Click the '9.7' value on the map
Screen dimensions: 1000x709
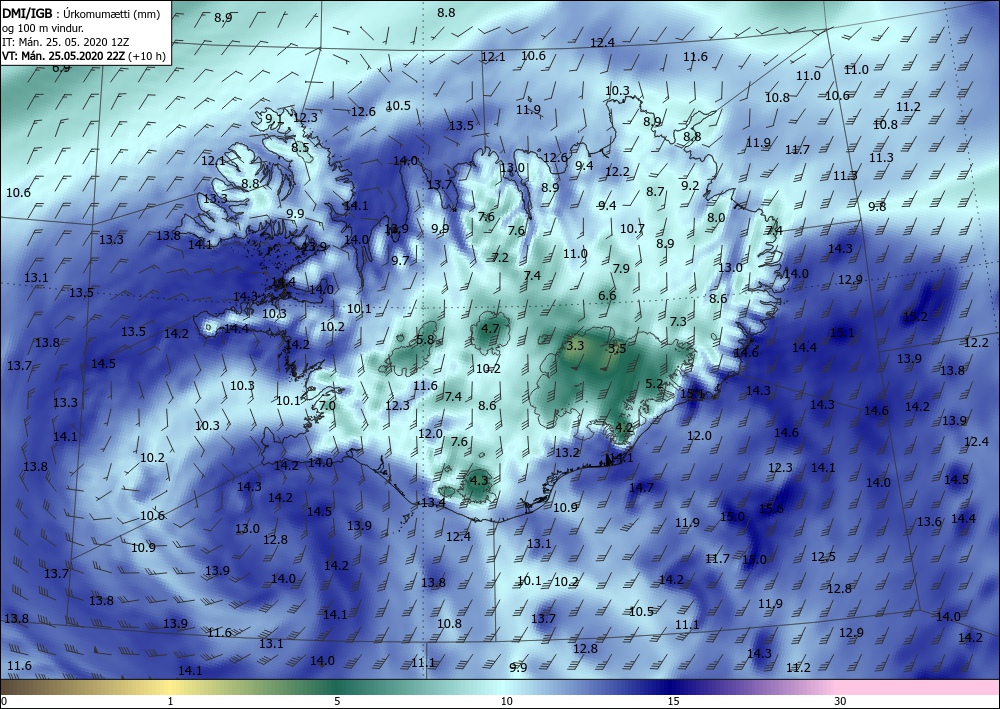(400, 260)
